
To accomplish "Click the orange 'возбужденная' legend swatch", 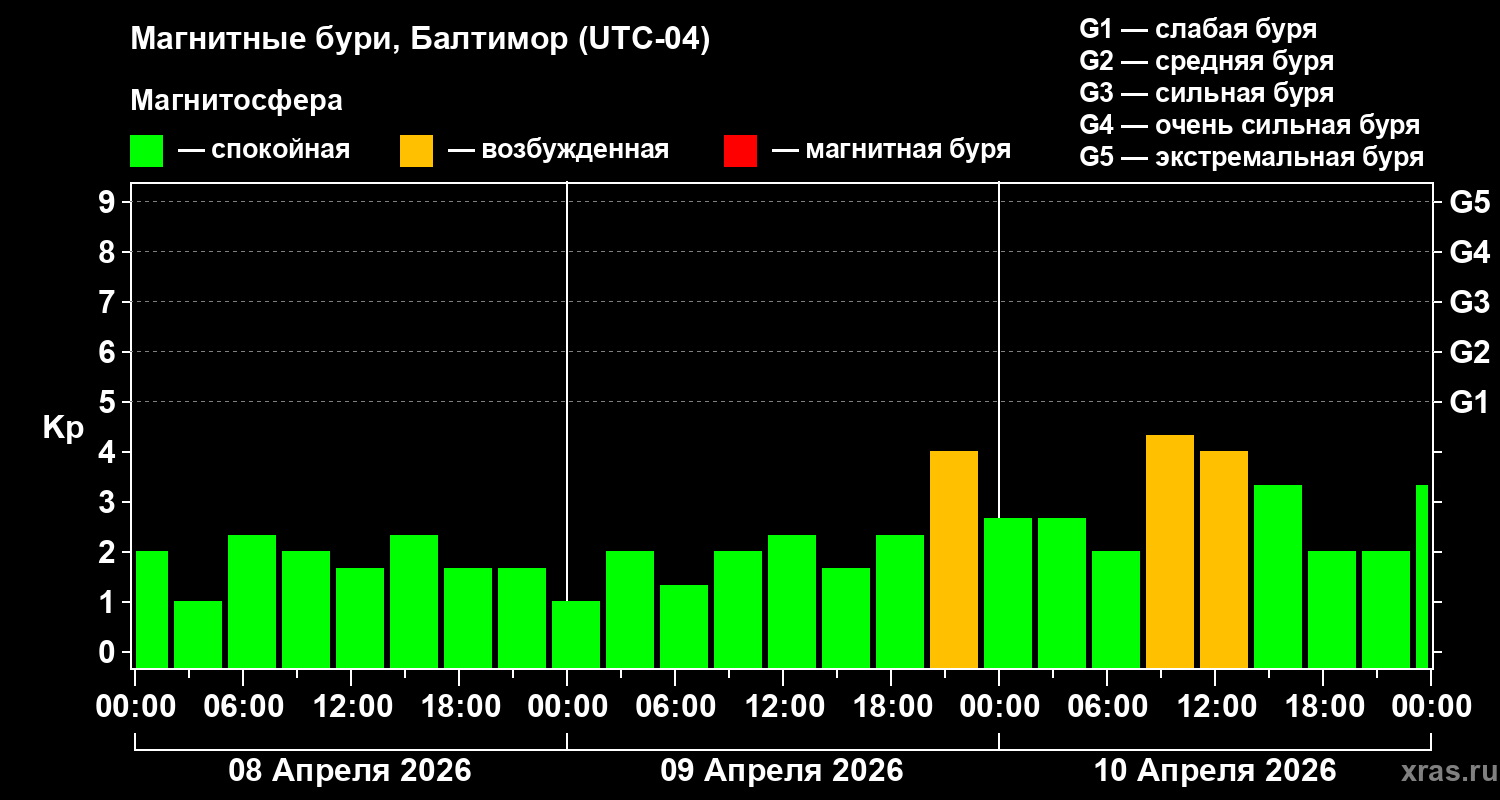I will pos(416,151).
